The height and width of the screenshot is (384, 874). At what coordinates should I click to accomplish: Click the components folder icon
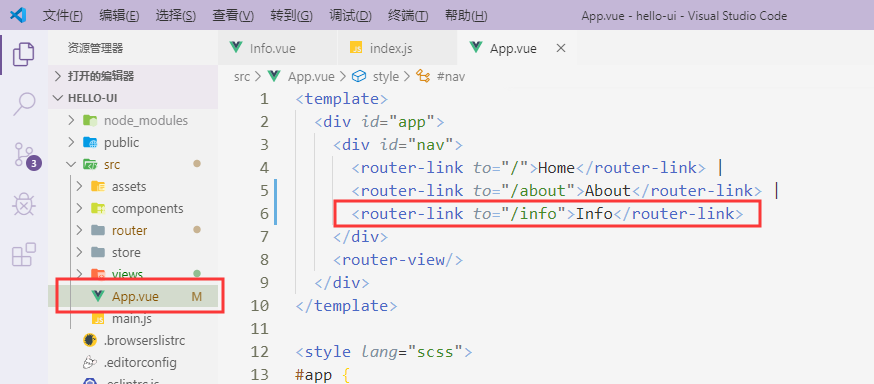point(98,208)
